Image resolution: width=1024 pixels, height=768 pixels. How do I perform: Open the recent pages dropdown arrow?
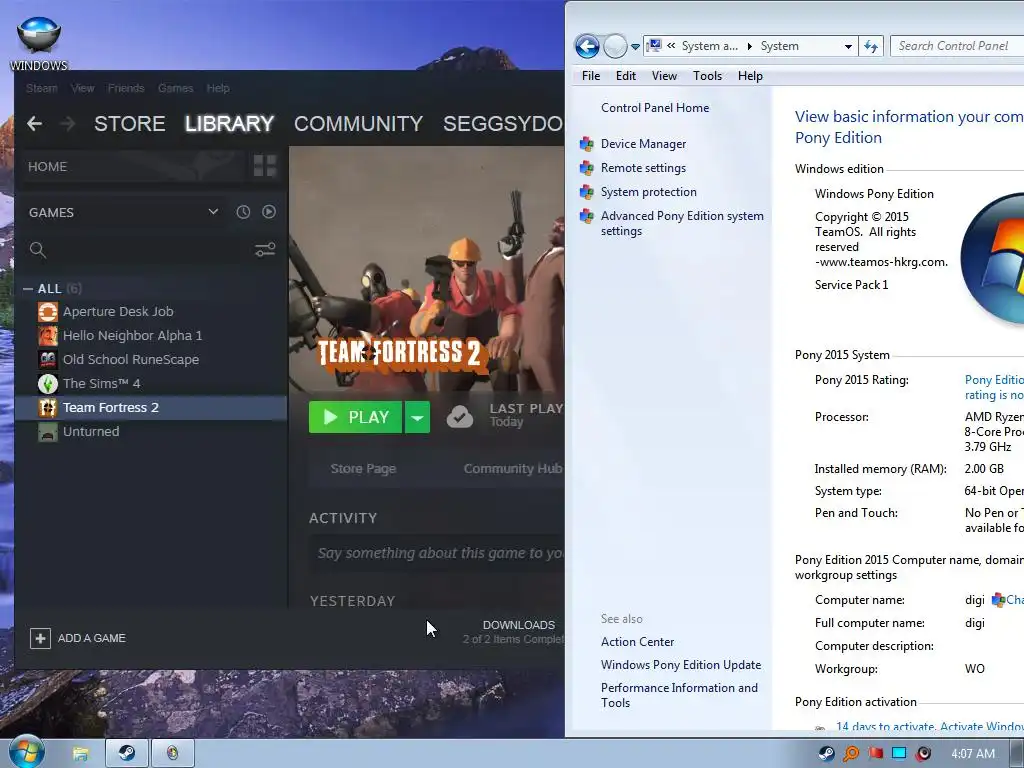click(x=635, y=47)
